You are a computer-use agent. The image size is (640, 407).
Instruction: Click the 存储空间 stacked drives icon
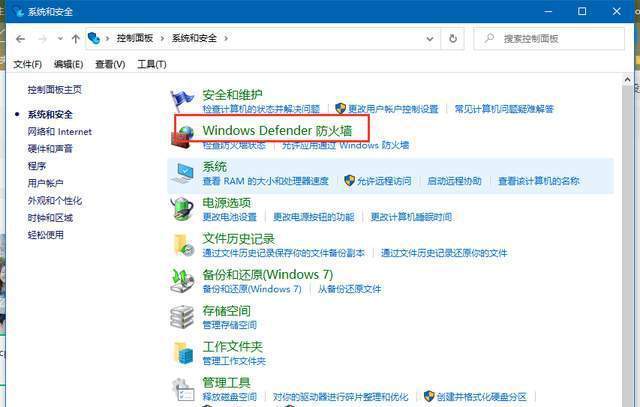(182, 316)
